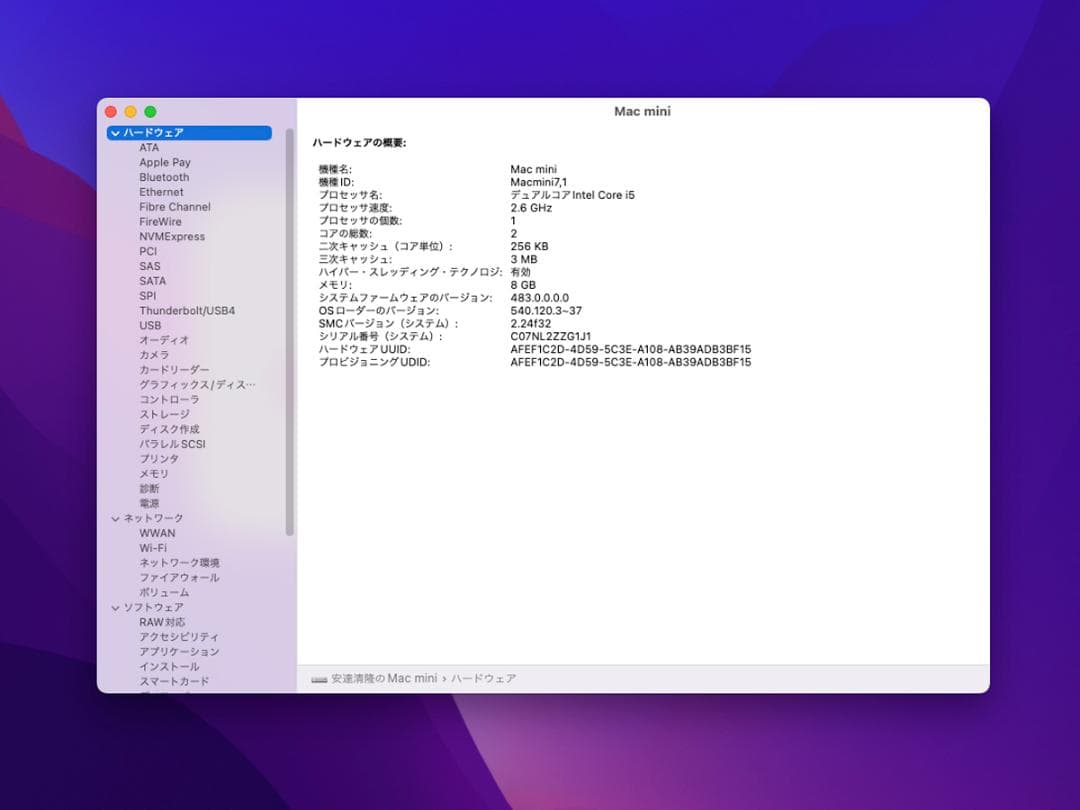Open the ストレージ sidebar item

tap(164, 414)
